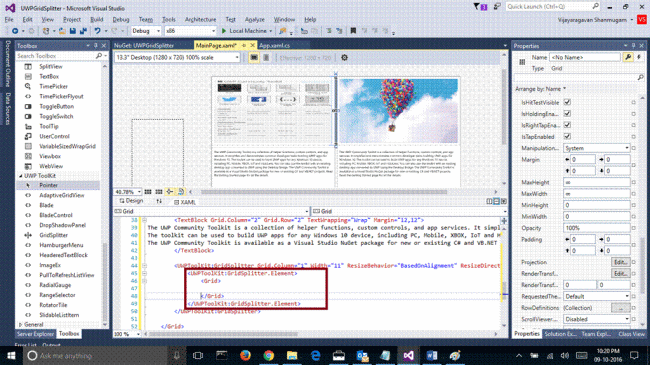Click the Cortana Ask me anything box
Screen dimensions: 650x365
[95, 355]
